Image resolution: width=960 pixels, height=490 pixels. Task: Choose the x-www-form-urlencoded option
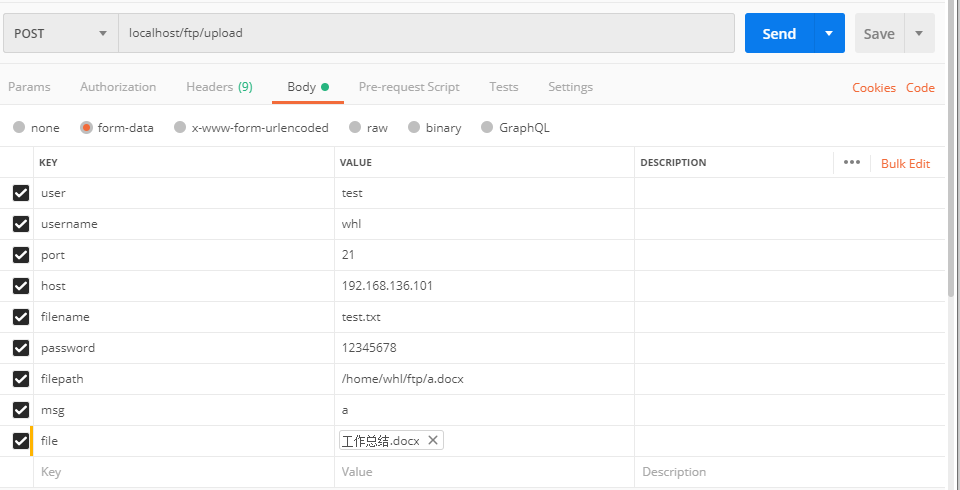pyautogui.click(x=180, y=128)
